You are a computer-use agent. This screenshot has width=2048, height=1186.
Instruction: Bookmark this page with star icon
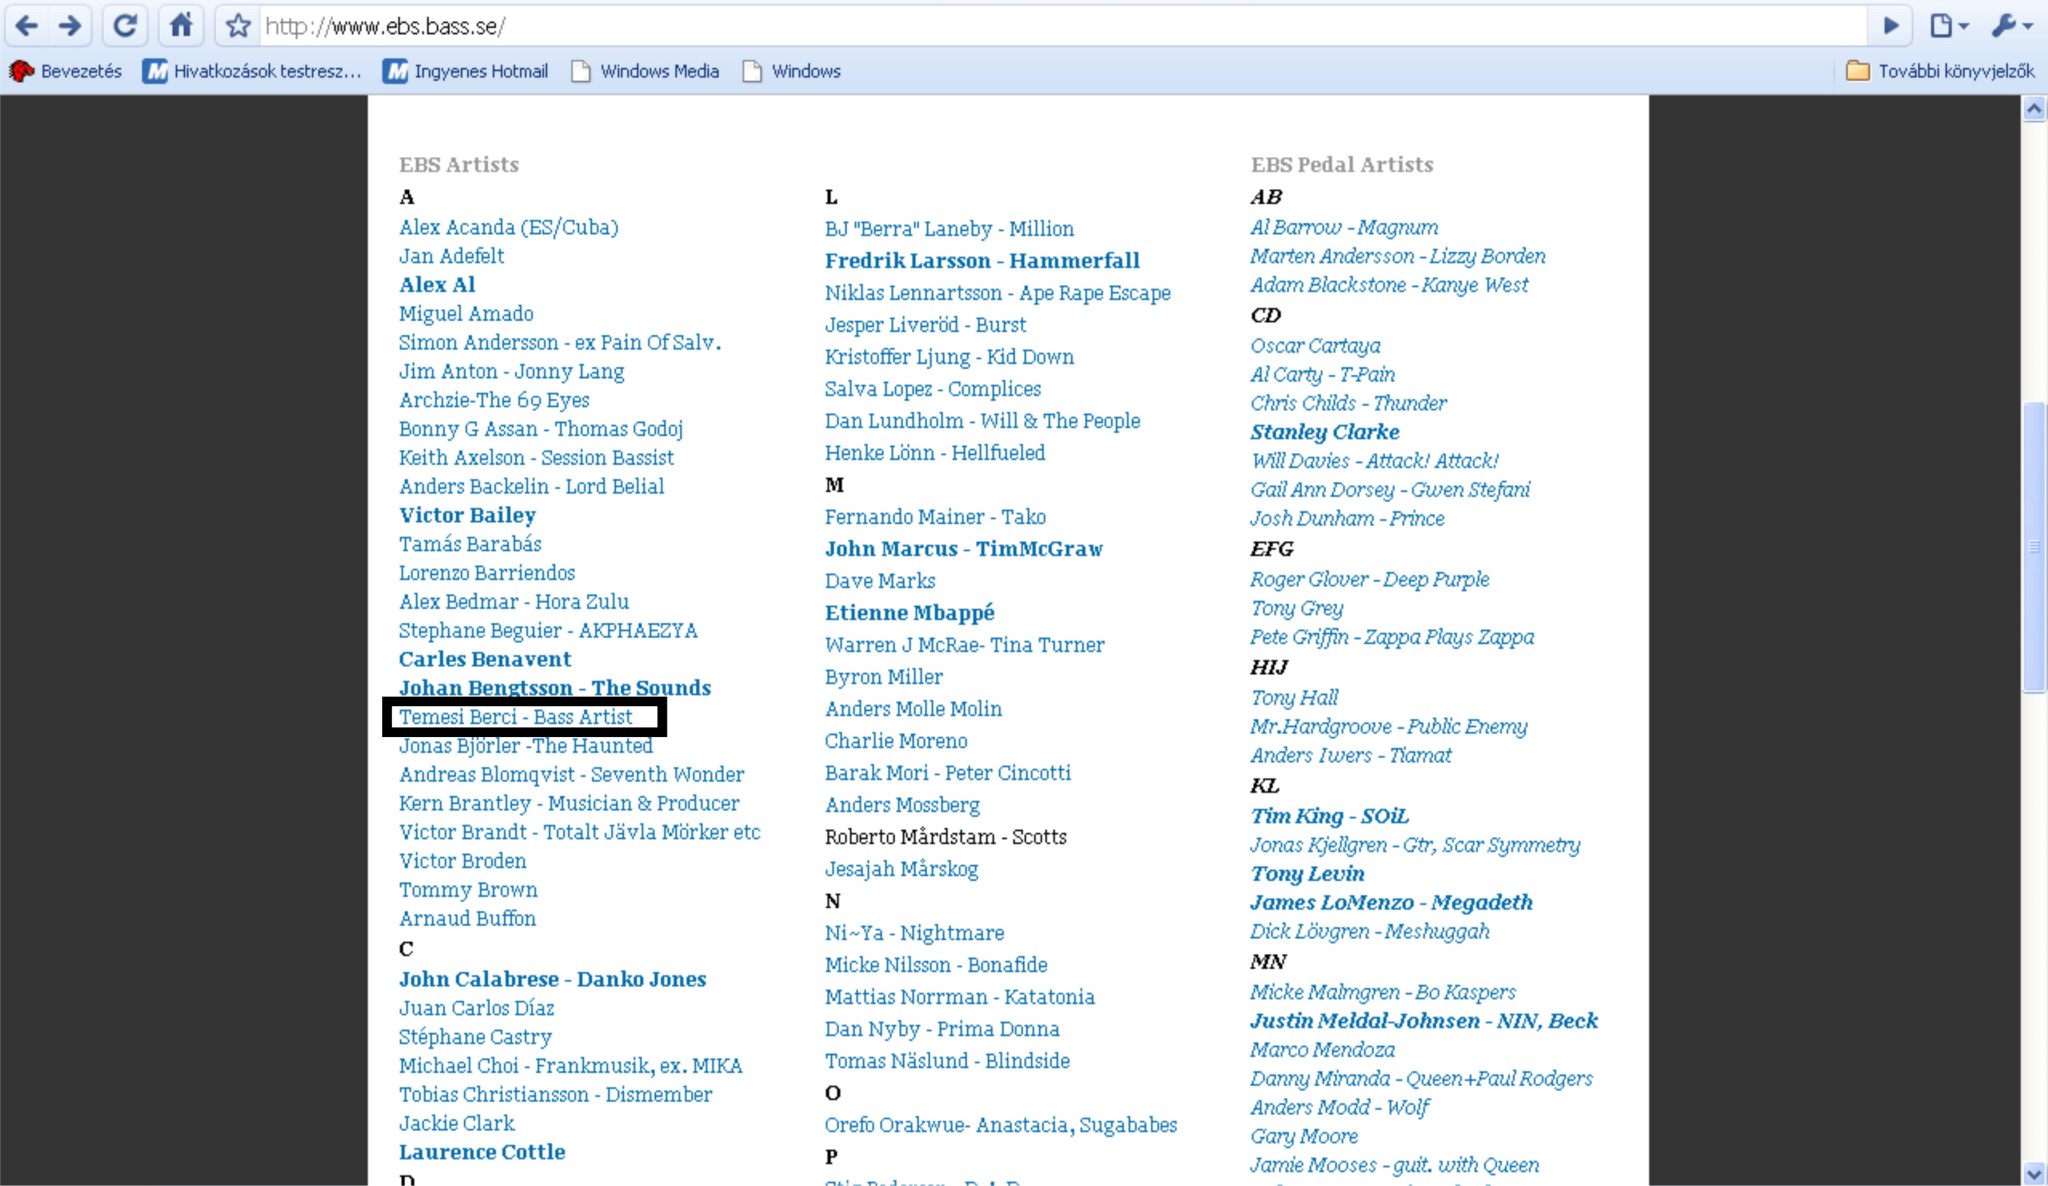click(x=238, y=25)
